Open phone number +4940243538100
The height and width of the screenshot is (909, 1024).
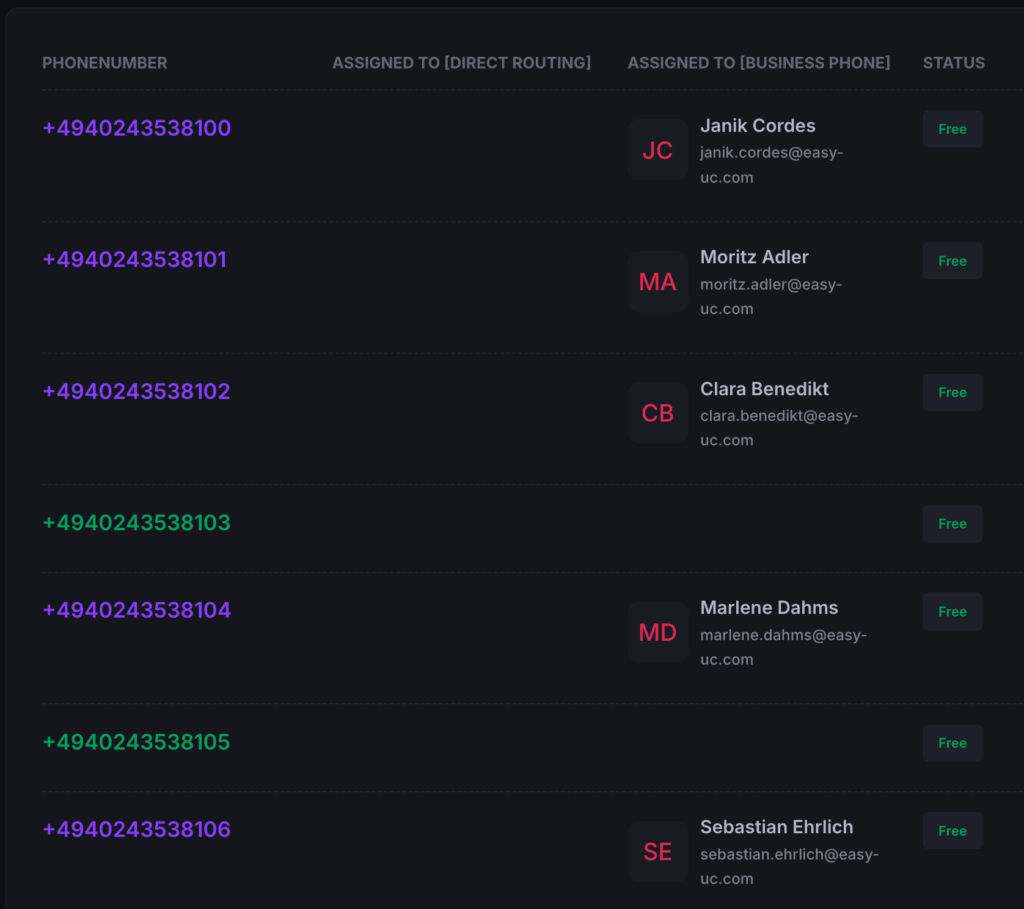tap(136, 128)
